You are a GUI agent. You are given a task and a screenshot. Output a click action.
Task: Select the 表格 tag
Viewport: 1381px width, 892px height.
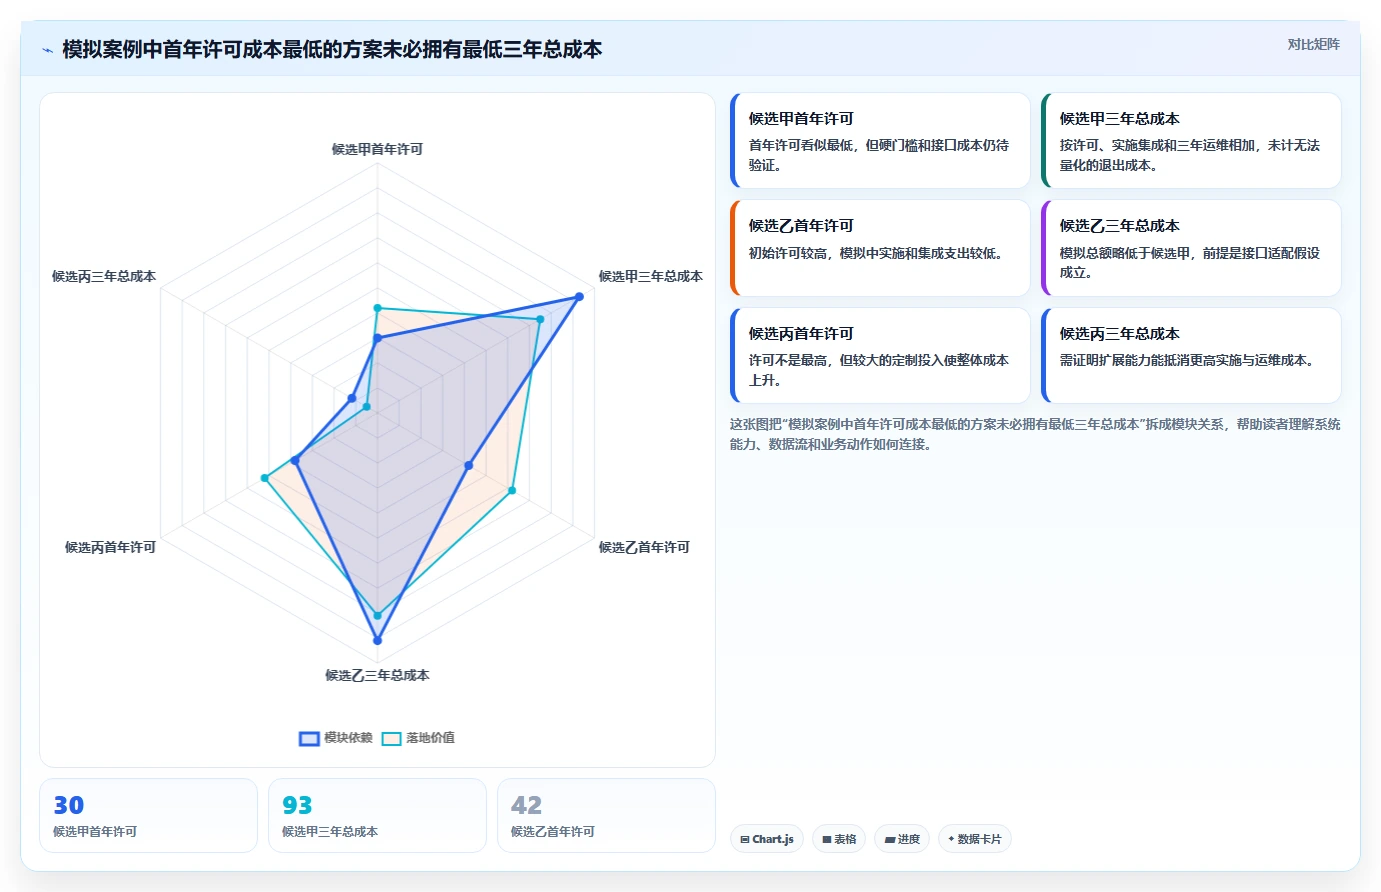[x=839, y=839]
